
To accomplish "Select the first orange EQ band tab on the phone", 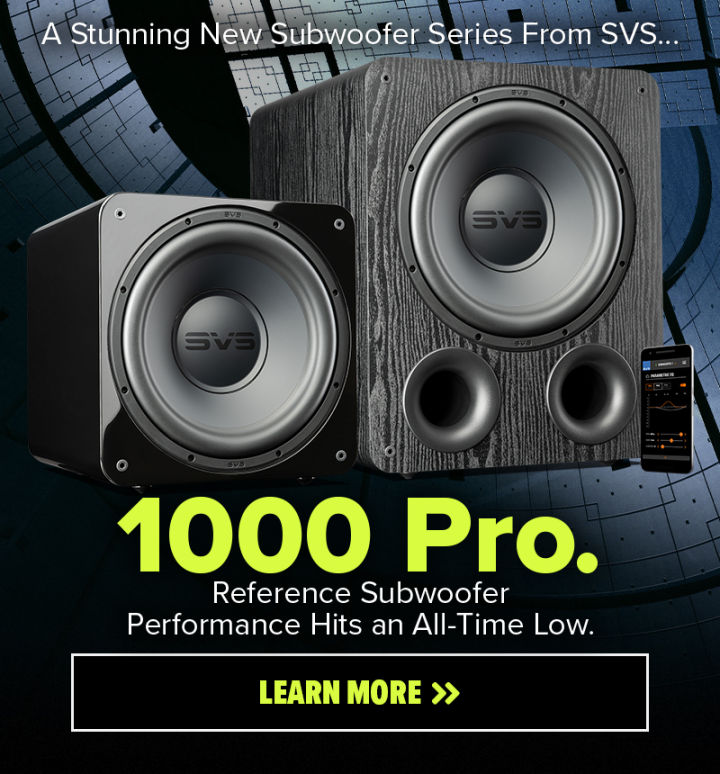I will [x=649, y=386].
